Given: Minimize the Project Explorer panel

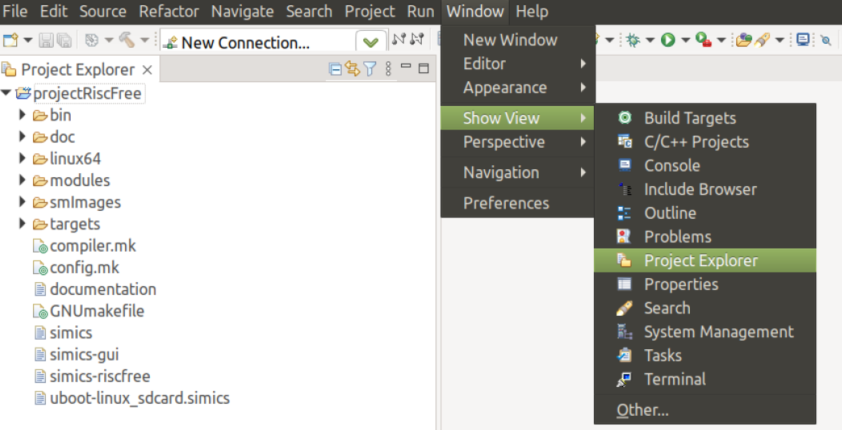Looking at the screenshot, I should [x=406, y=68].
